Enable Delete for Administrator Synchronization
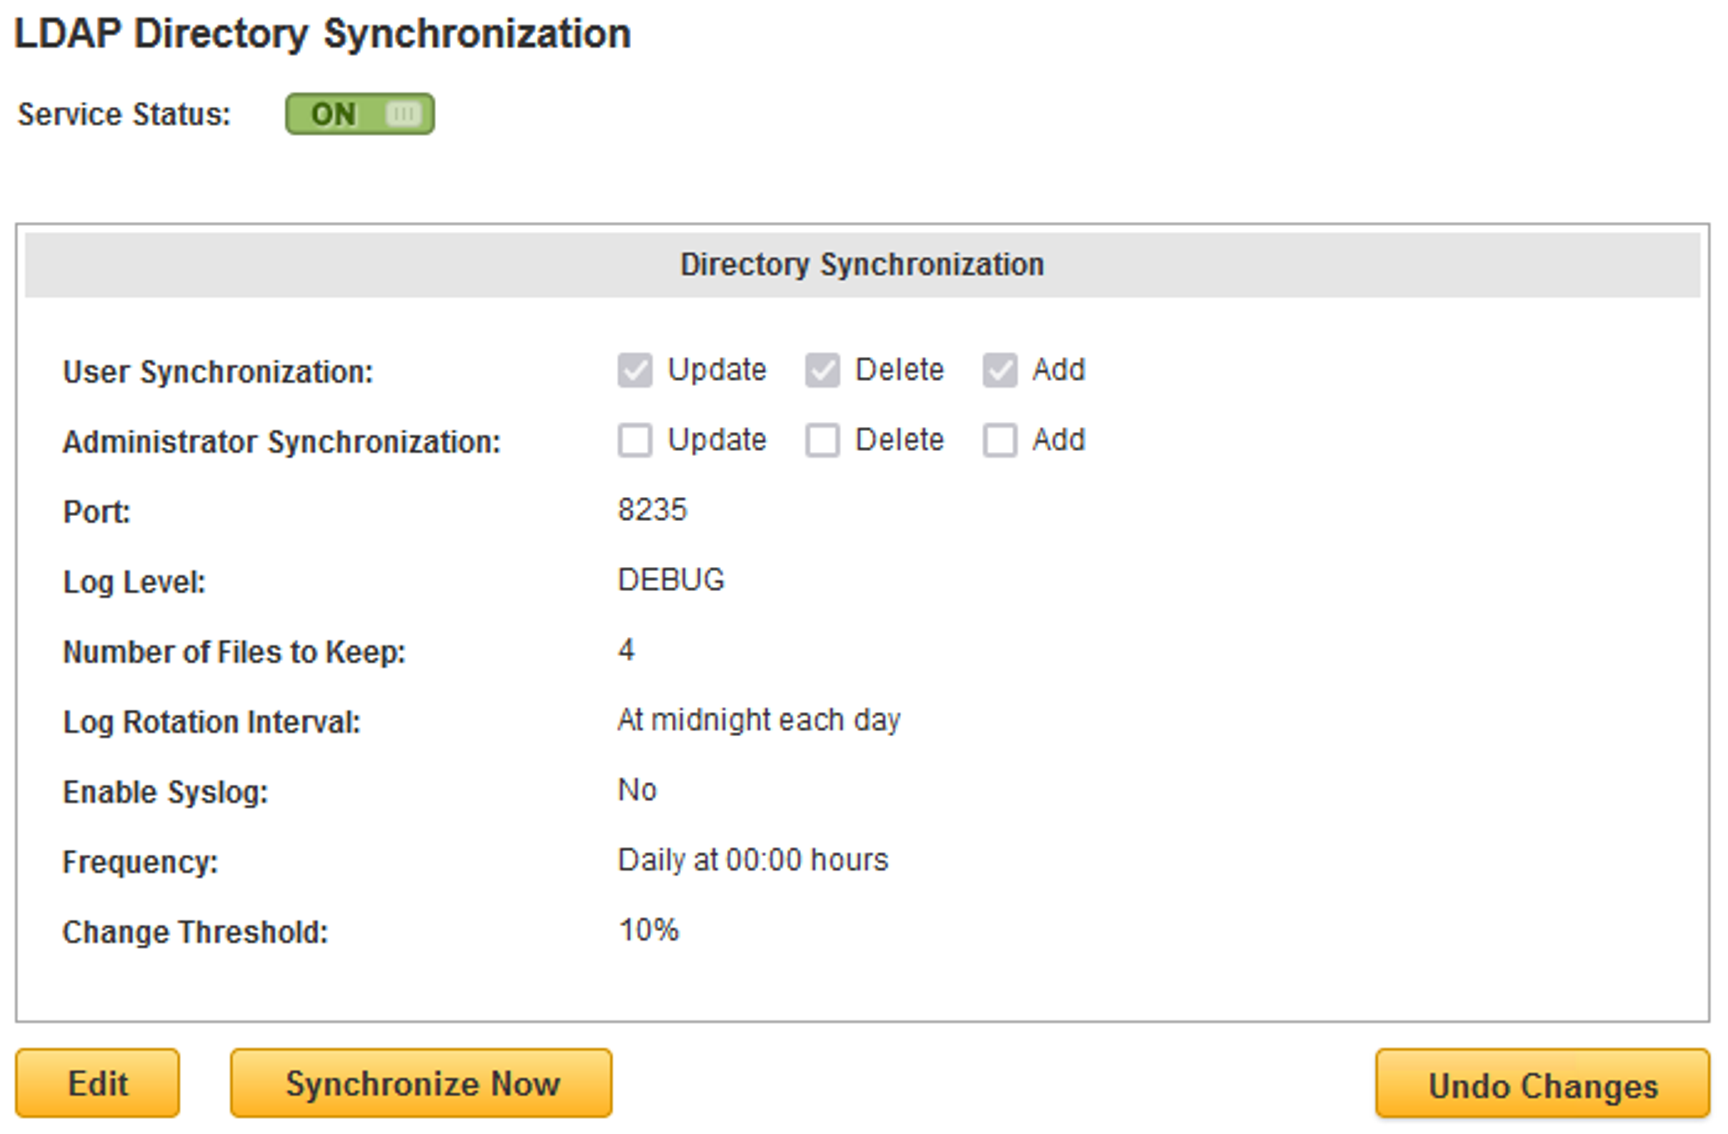The width and height of the screenshot is (1728, 1134). 822,440
